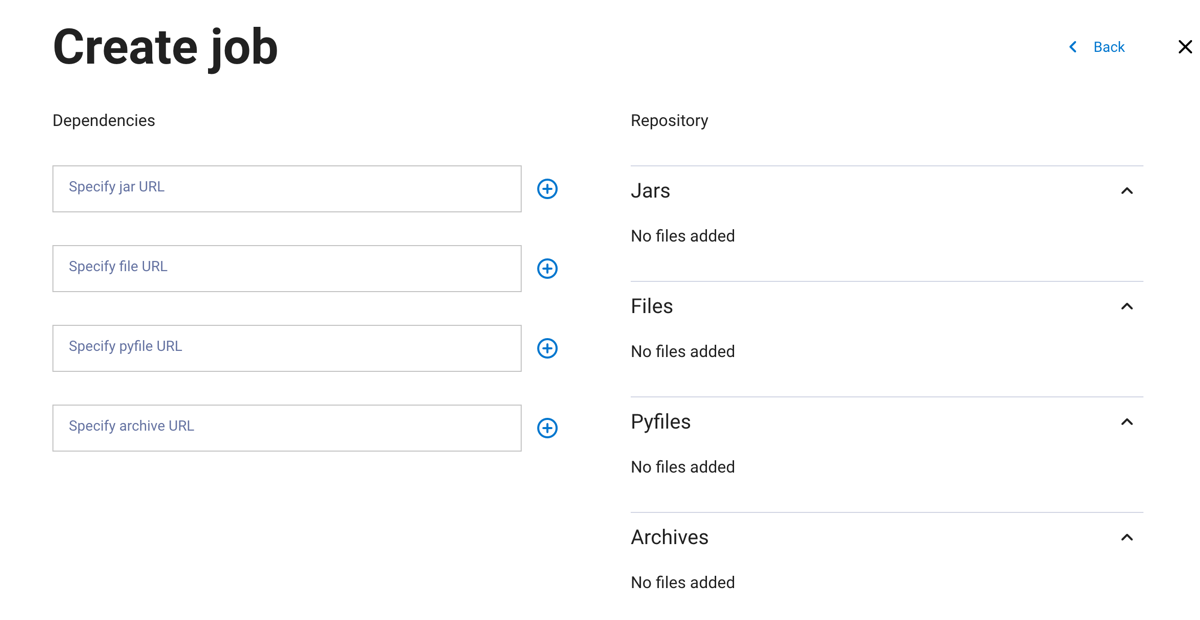The height and width of the screenshot is (620, 1200).
Task: Activate the Specify archive URL field
Action: (x=286, y=428)
